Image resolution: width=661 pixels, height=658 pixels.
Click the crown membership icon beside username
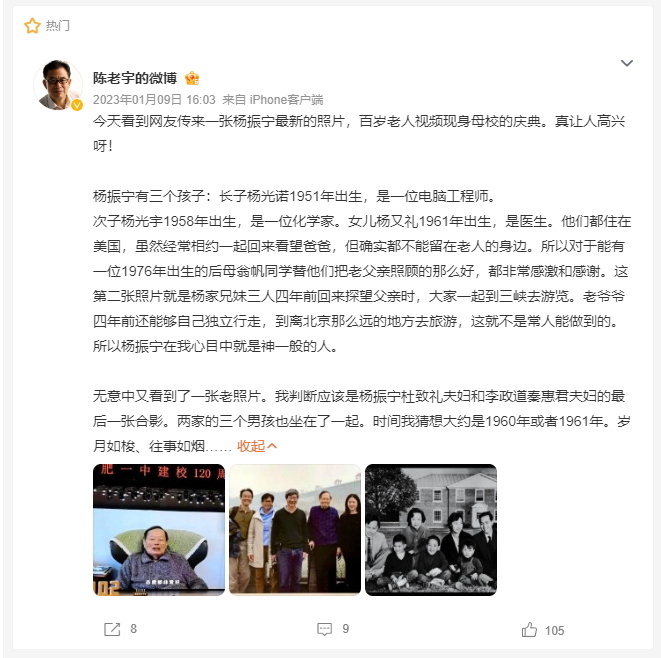pyautogui.click(x=192, y=78)
